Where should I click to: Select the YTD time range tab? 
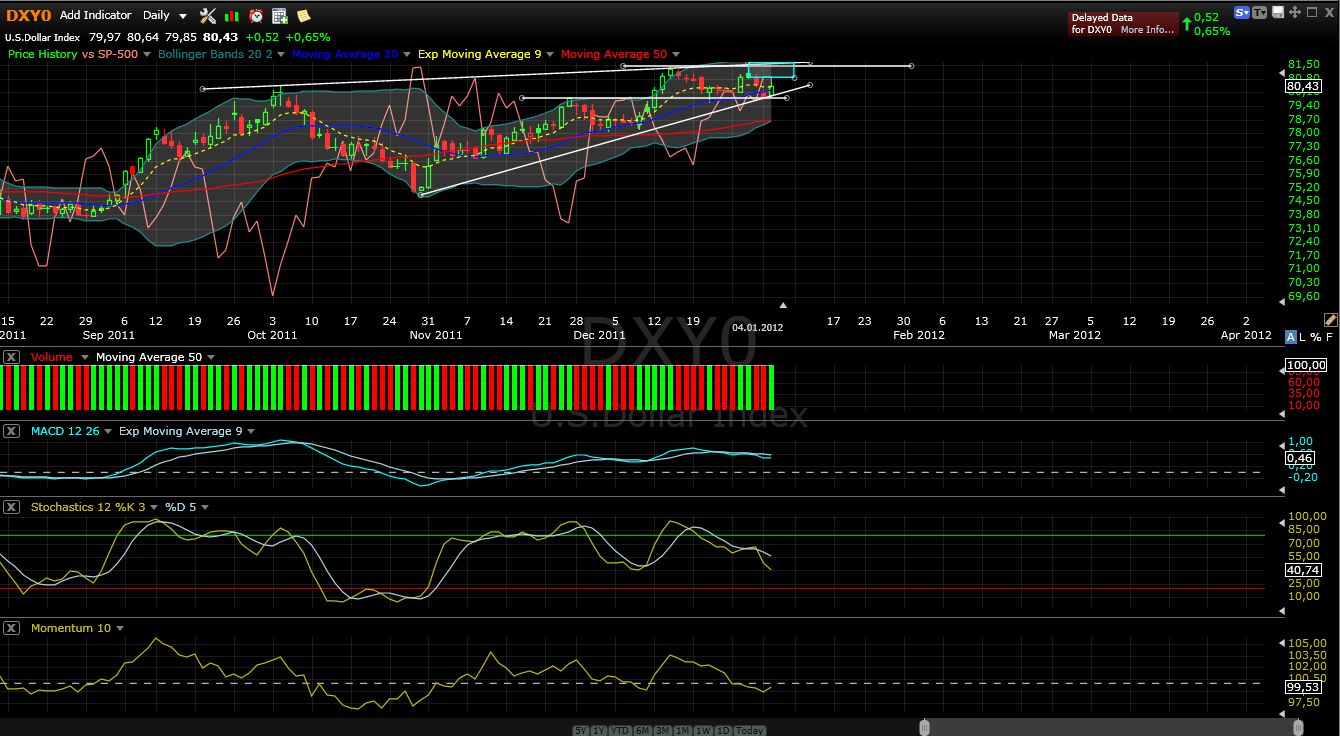coord(620,730)
